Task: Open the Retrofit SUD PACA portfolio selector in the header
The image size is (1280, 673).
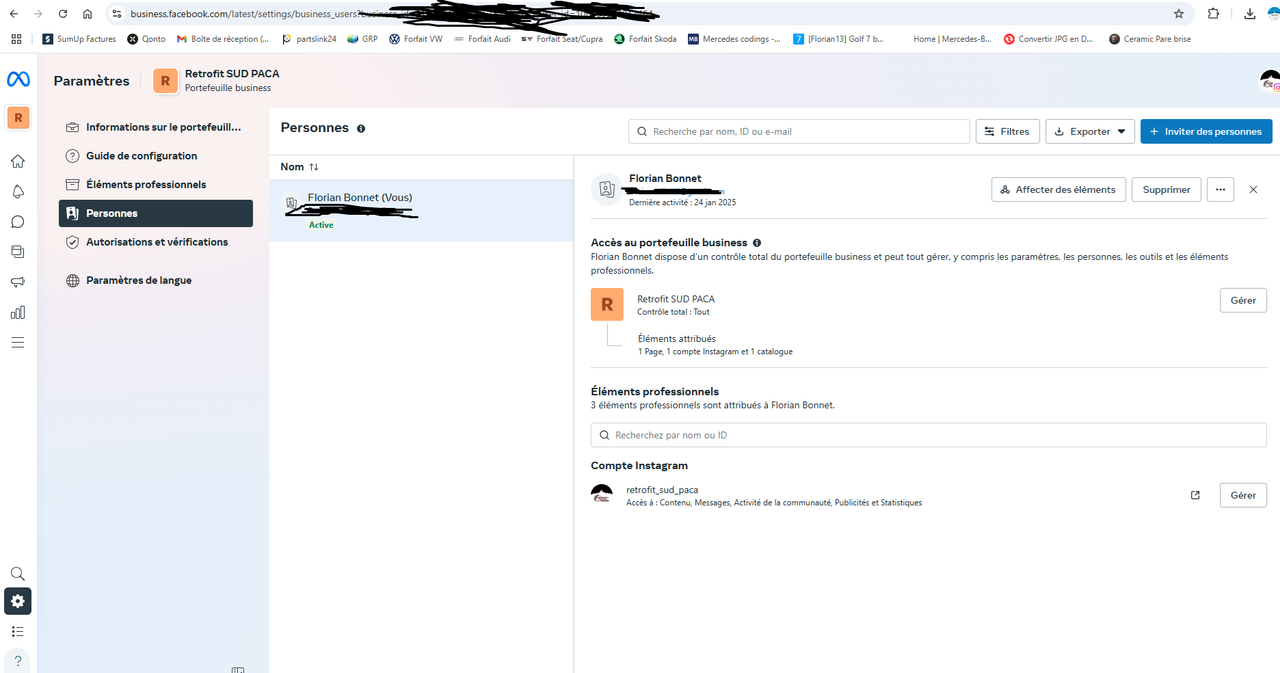Action: coord(216,81)
